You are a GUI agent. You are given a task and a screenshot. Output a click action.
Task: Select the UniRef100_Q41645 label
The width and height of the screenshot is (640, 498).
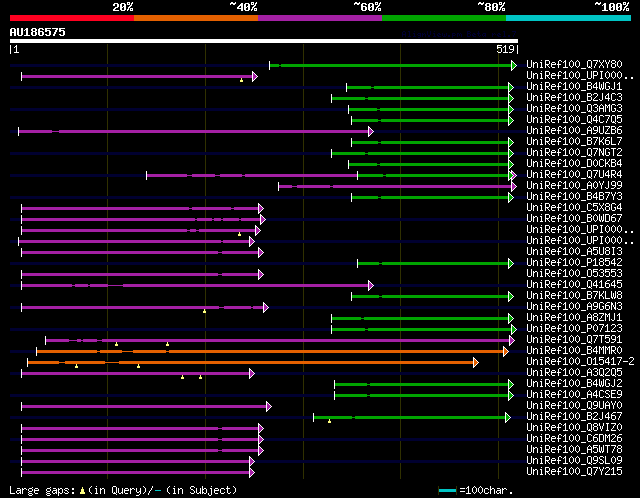tap(574, 285)
